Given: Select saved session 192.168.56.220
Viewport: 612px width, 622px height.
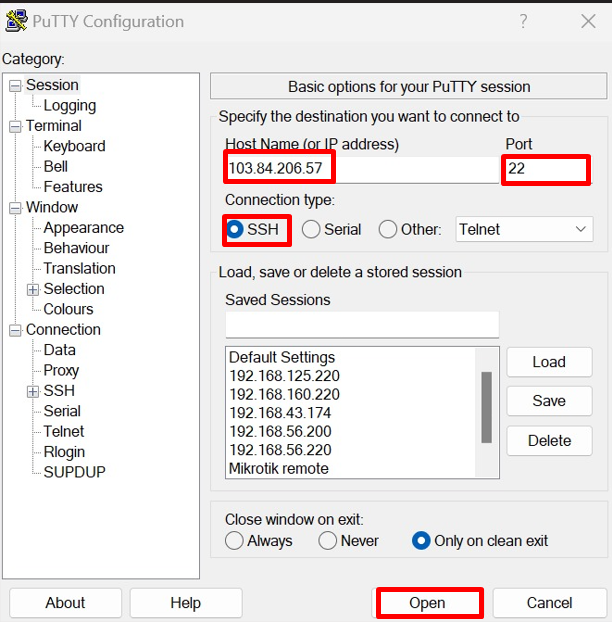Looking at the screenshot, I should pyautogui.click(x=280, y=450).
